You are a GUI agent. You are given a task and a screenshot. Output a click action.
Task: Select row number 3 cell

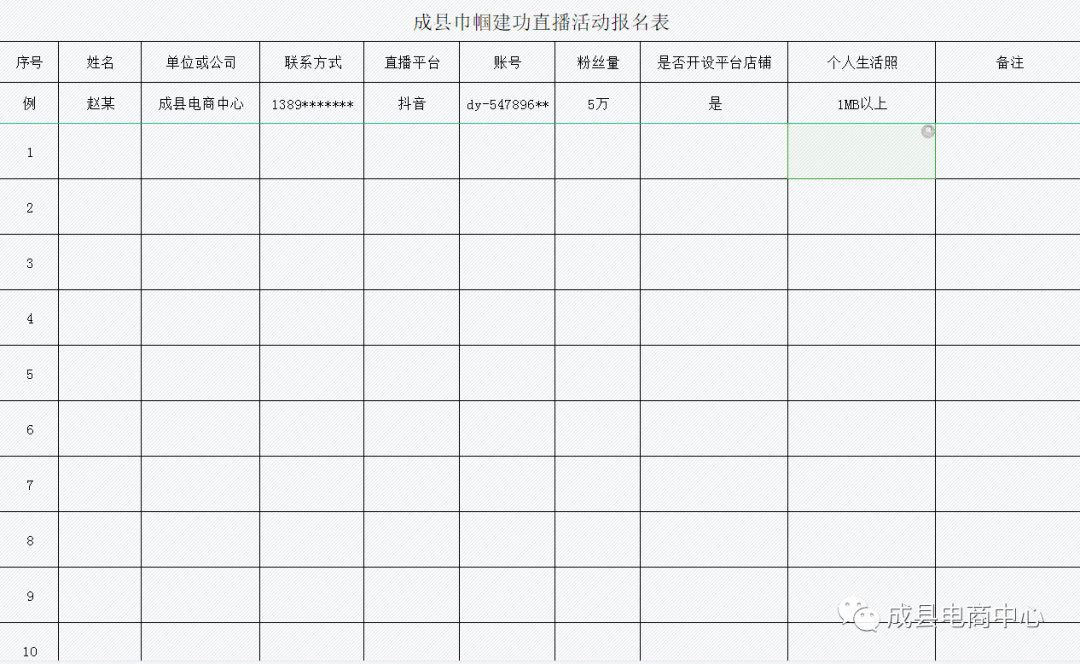click(29, 262)
